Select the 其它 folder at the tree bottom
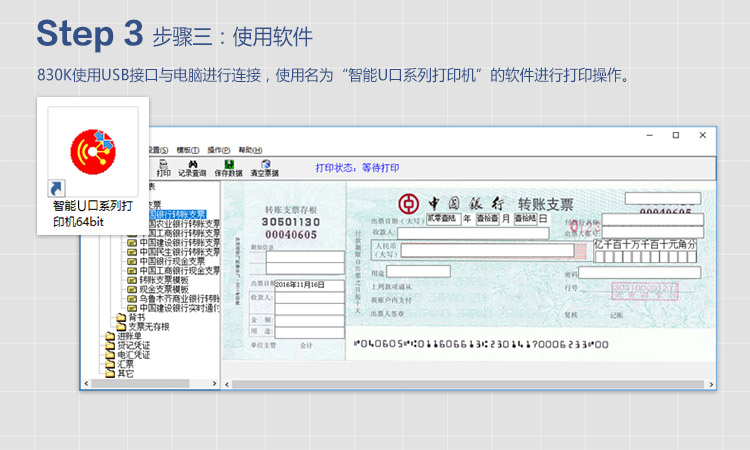Image resolution: width=750 pixels, height=450 pixels. (x=125, y=372)
